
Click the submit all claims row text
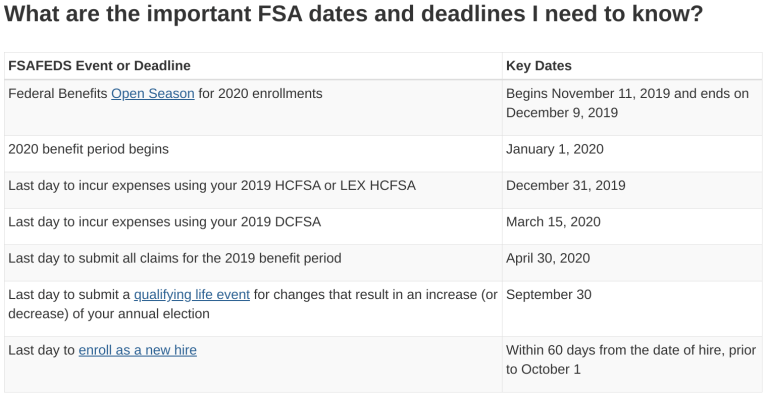tap(175, 258)
